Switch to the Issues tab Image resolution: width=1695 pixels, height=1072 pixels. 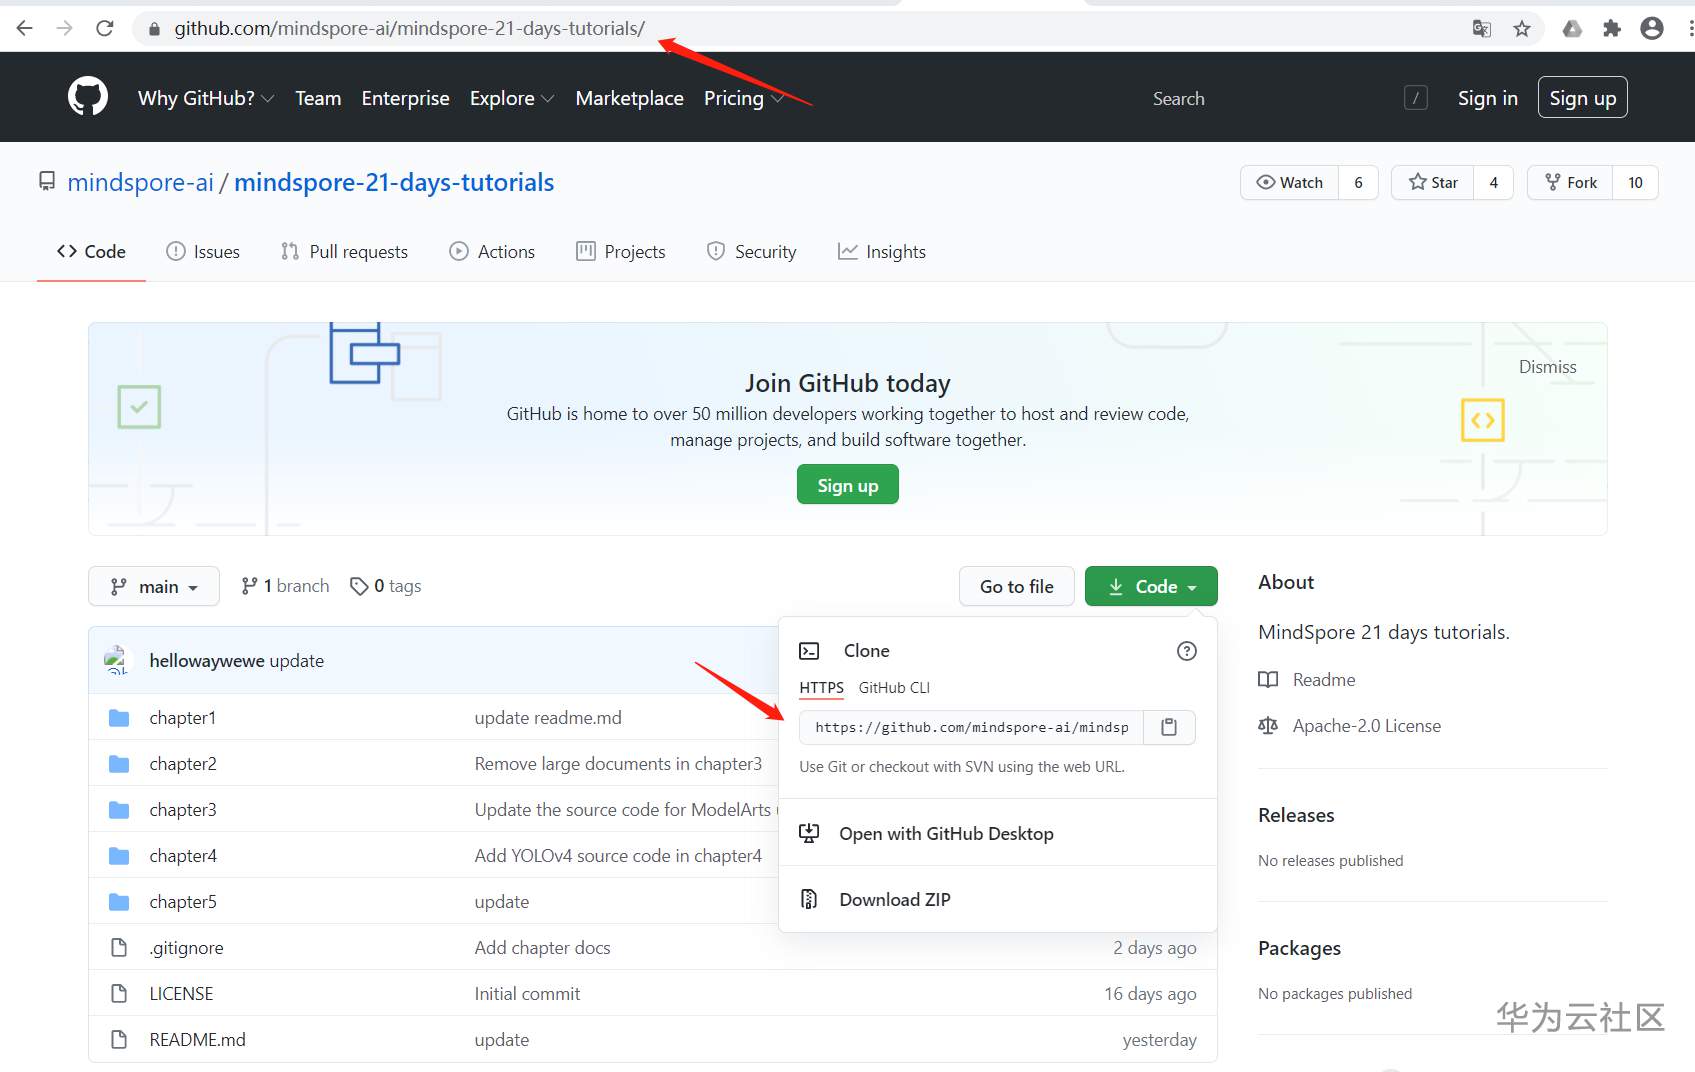[203, 252]
